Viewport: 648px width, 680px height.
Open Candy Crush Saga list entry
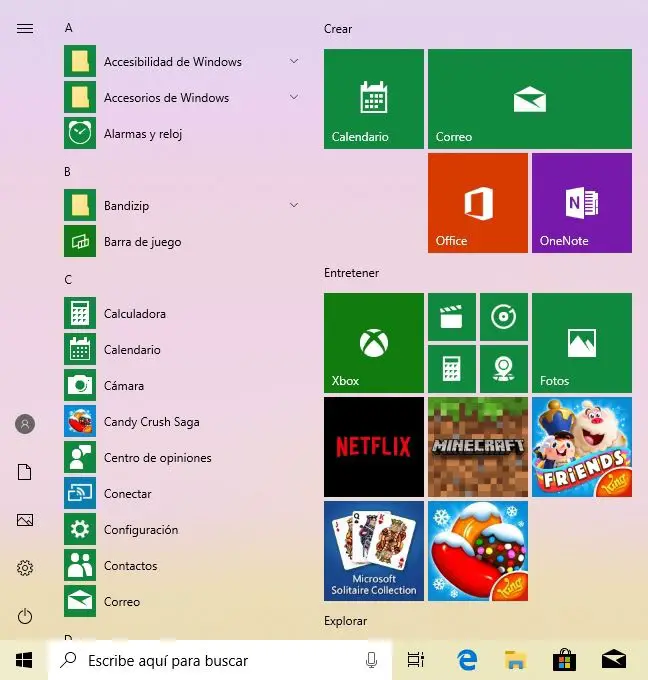[x=182, y=421]
